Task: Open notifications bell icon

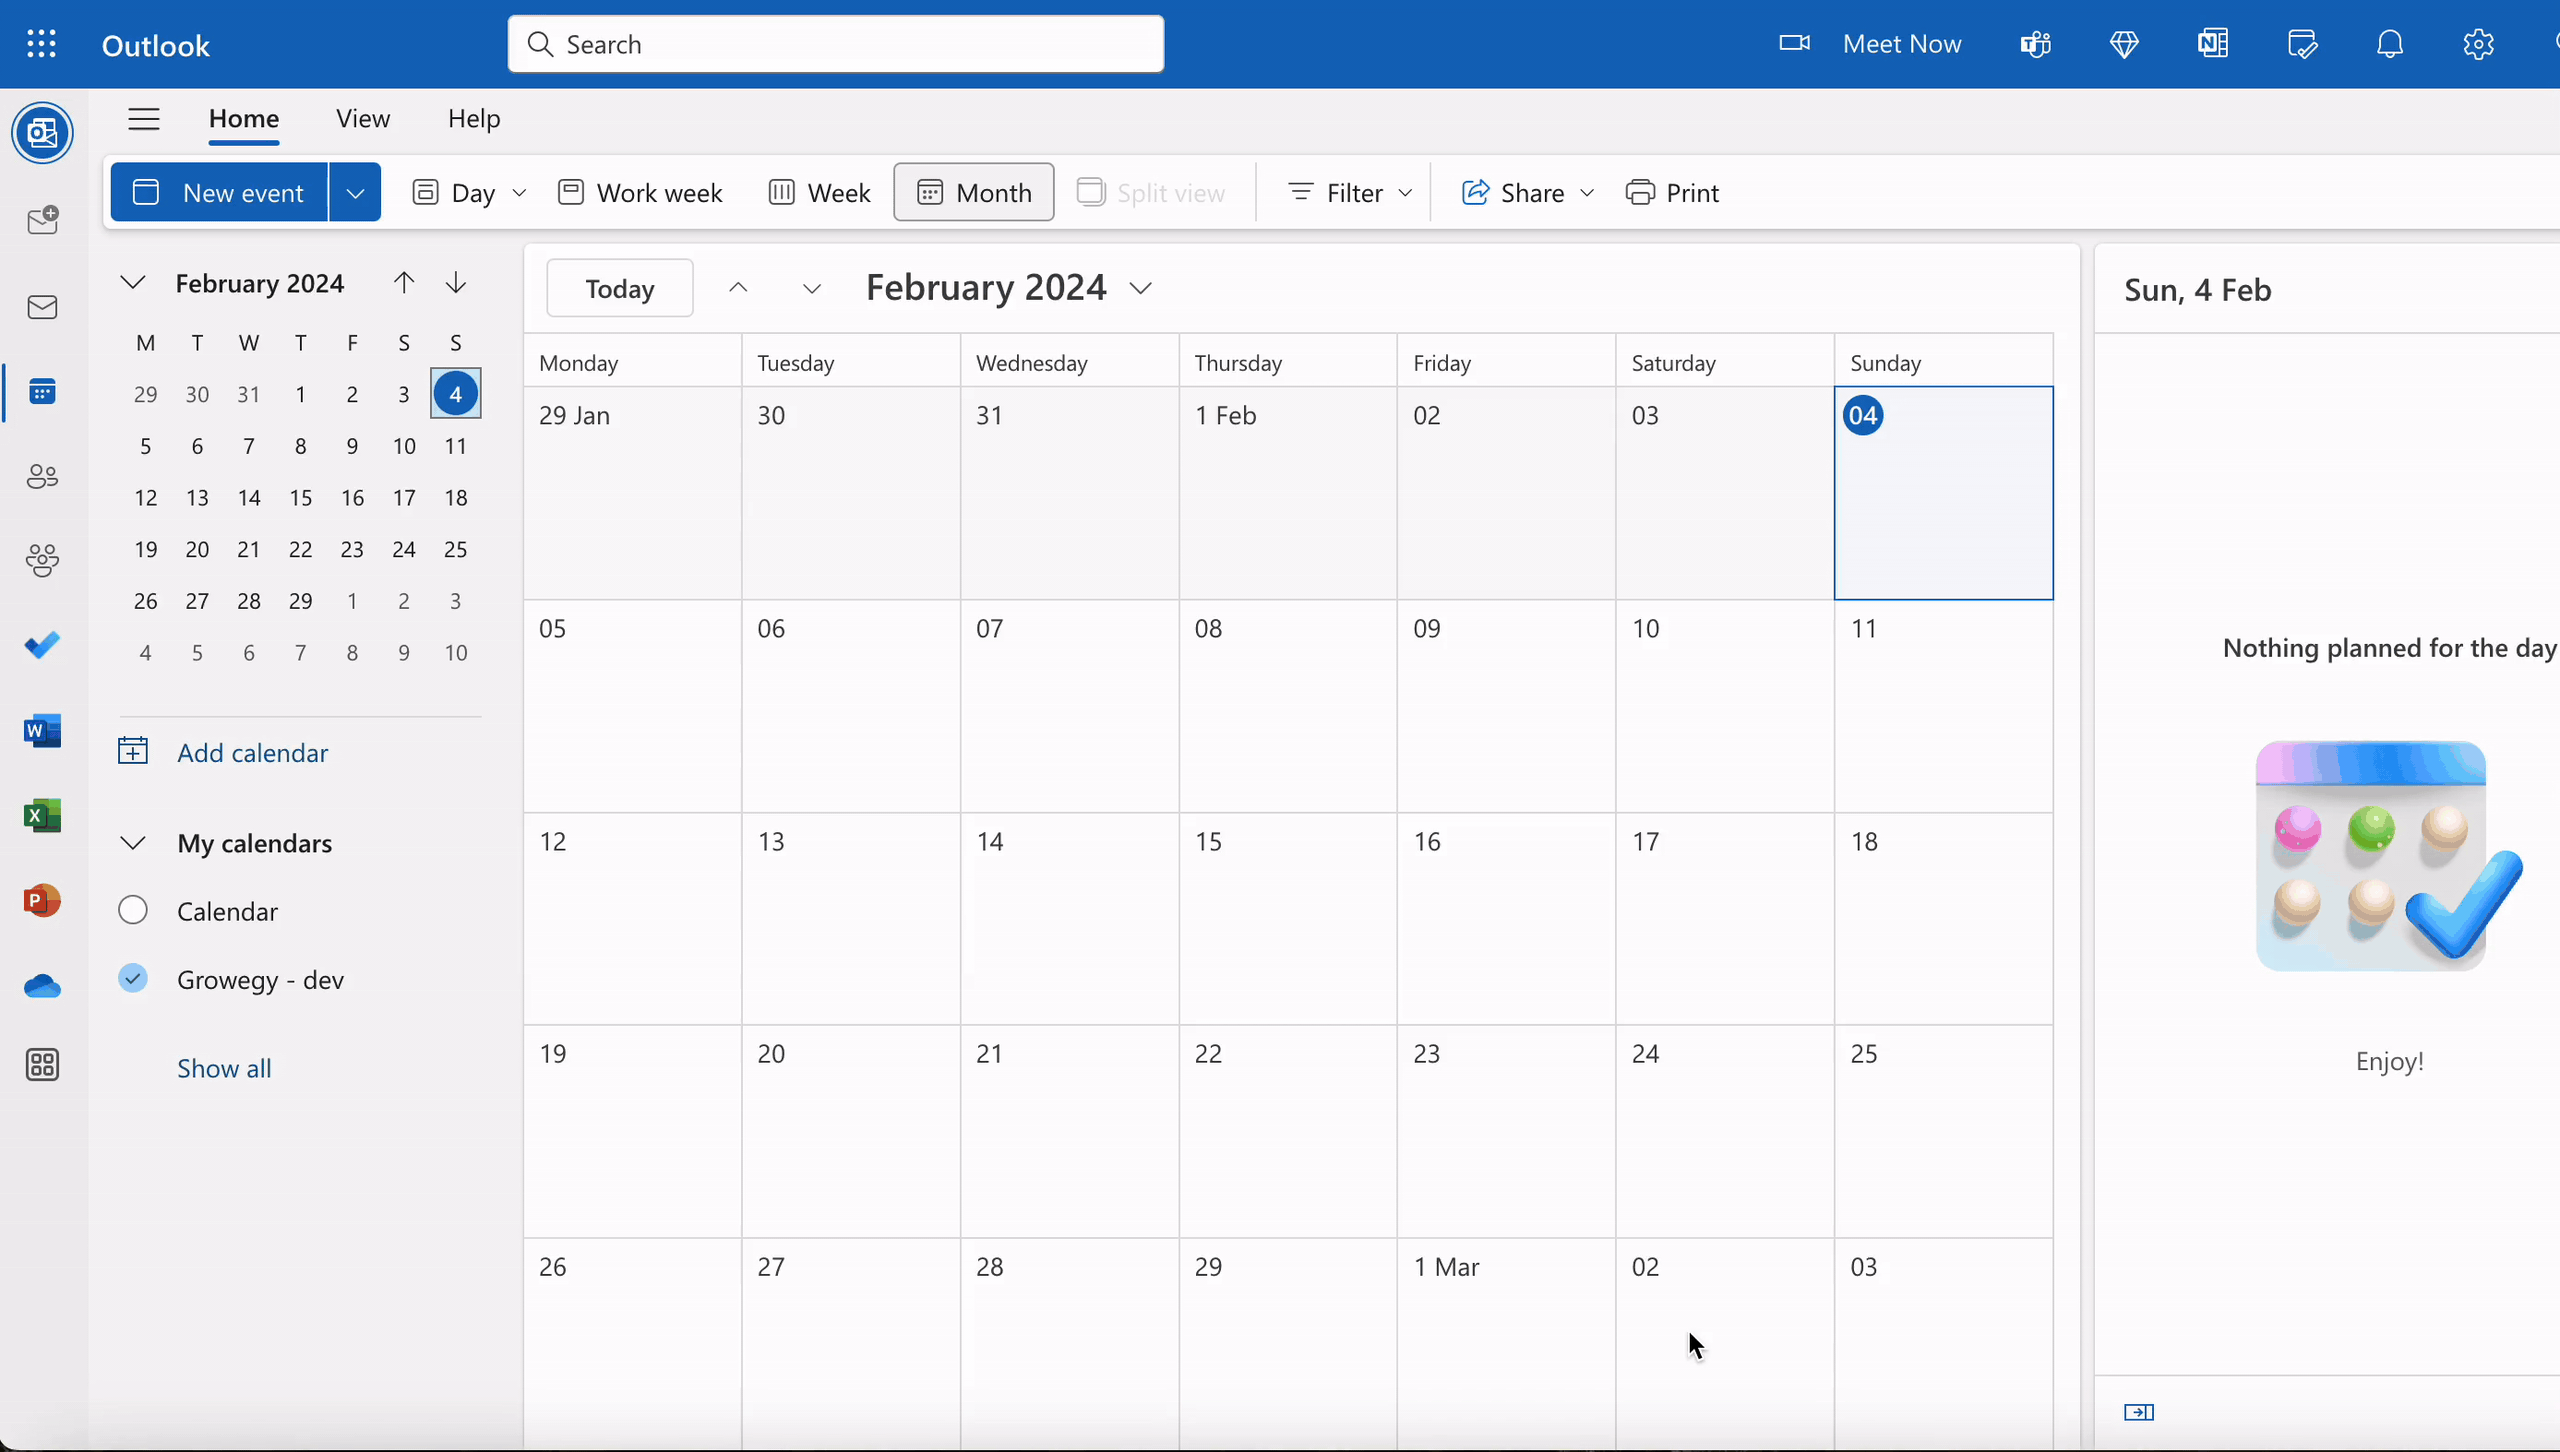Action: [2389, 44]
